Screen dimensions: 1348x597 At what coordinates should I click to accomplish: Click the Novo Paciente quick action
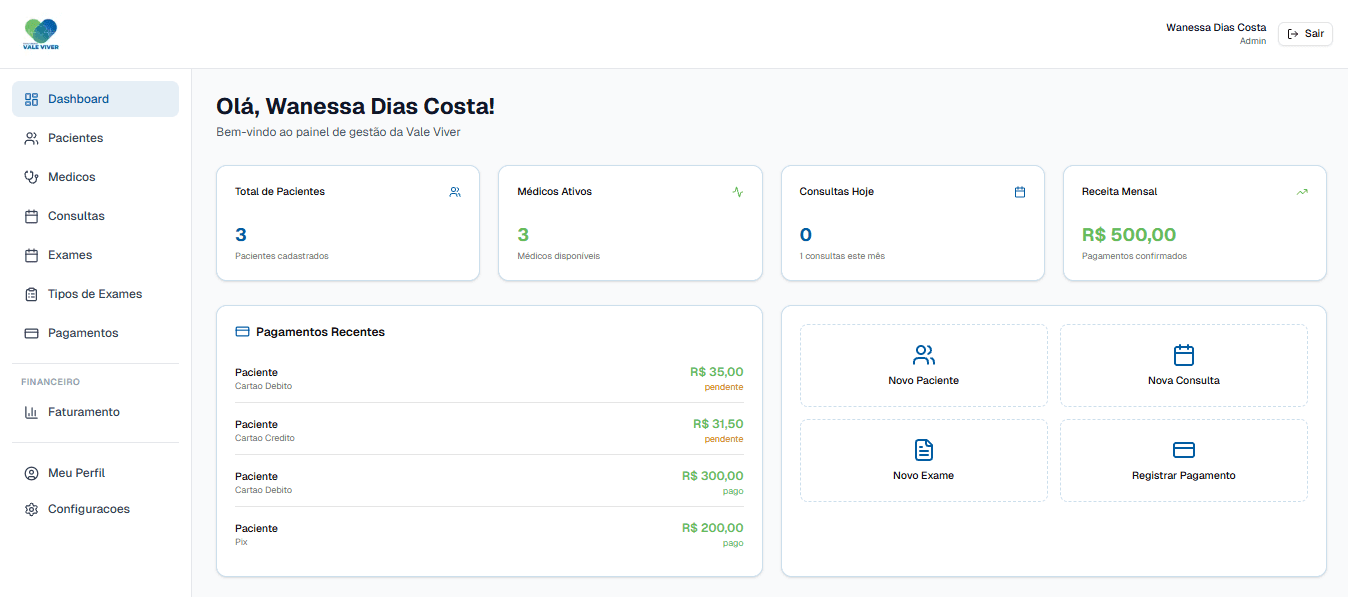(923, 366)
